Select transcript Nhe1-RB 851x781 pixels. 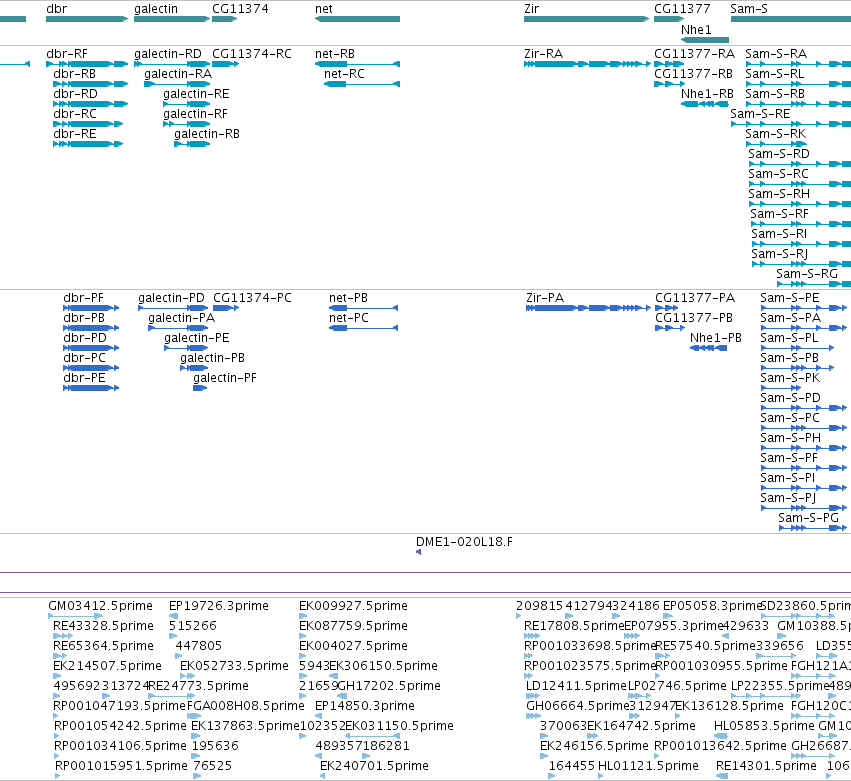(x=704, y=104)
